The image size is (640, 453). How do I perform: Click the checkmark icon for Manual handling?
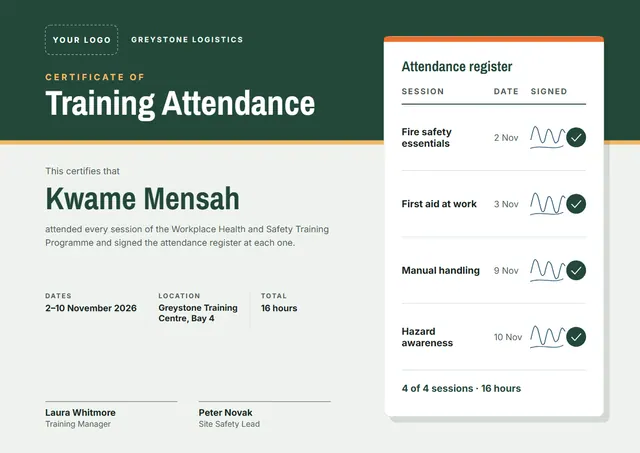pos(576,270)
